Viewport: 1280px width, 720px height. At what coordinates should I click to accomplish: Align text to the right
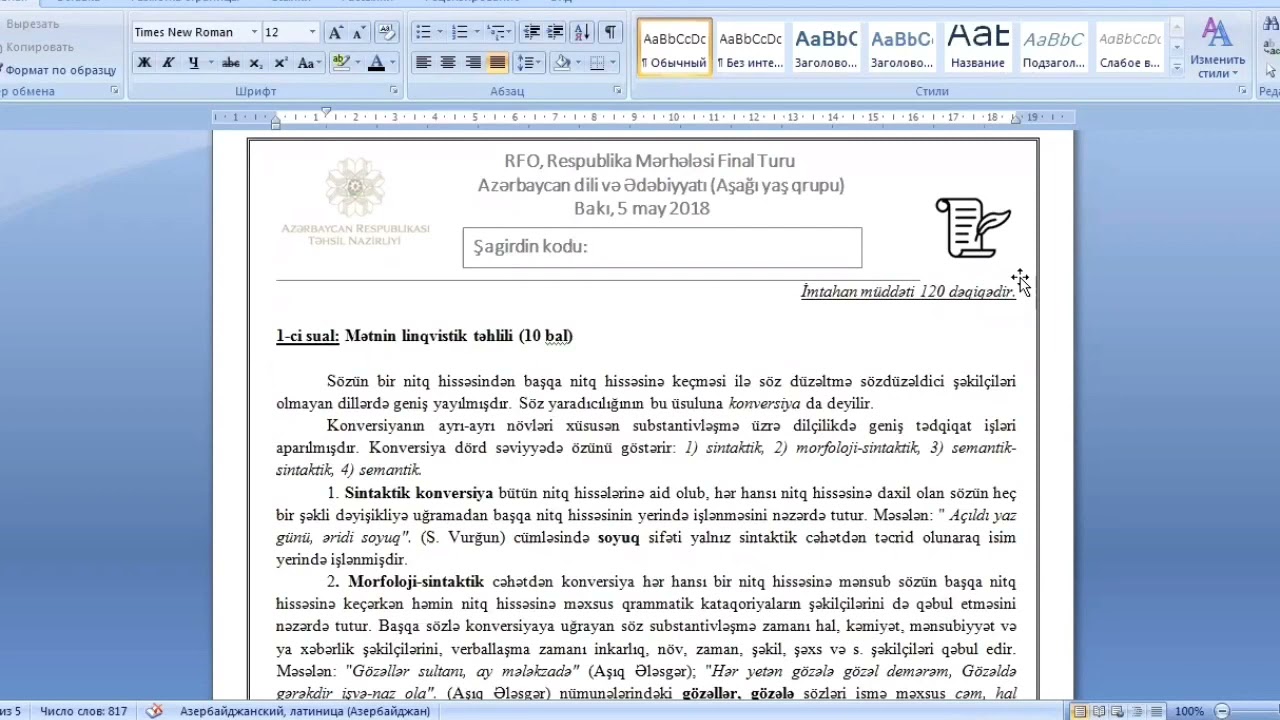point(473,63)
